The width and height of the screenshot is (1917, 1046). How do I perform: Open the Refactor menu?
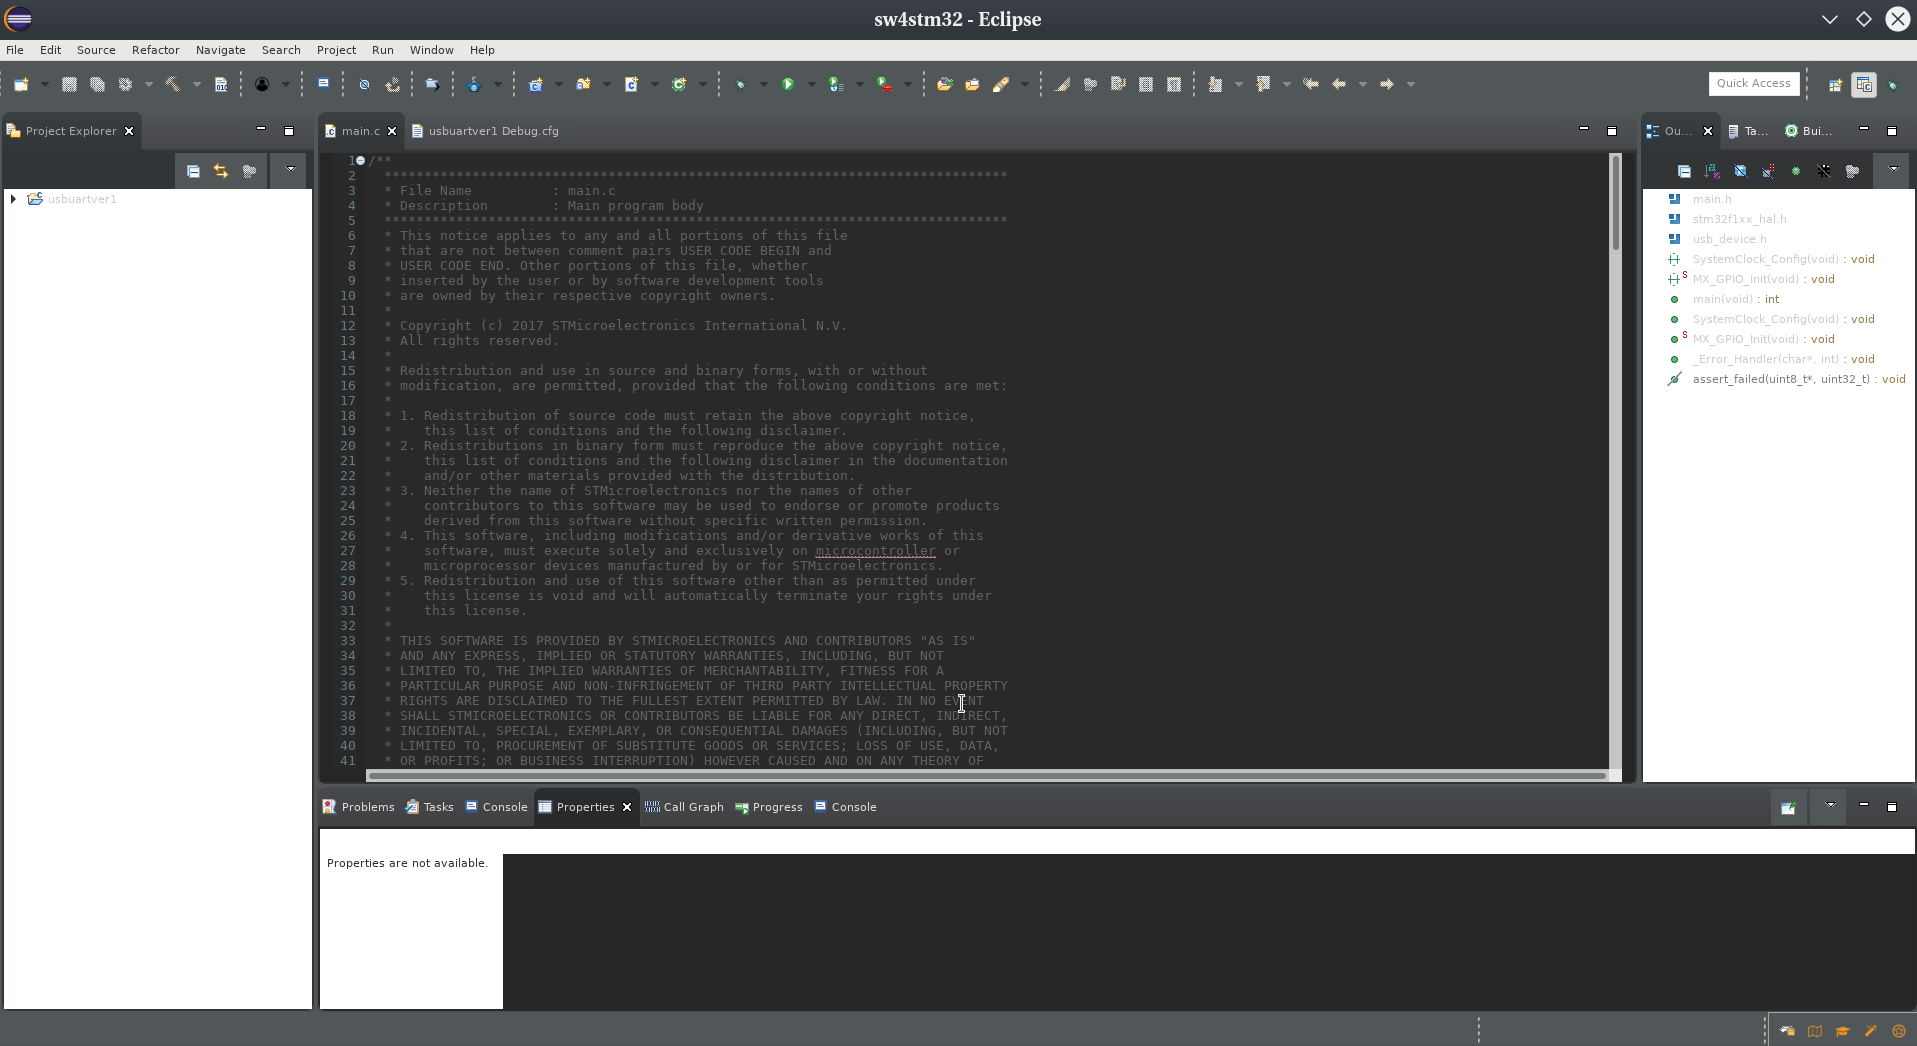(155, 50)
